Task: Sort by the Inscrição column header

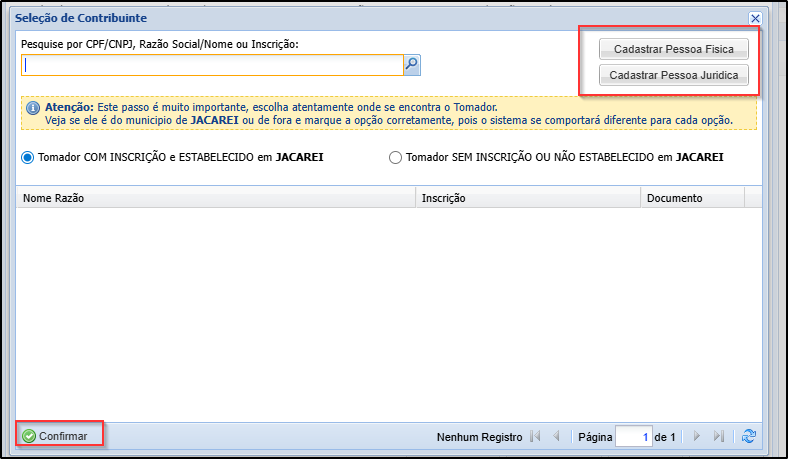Action: 527,198
